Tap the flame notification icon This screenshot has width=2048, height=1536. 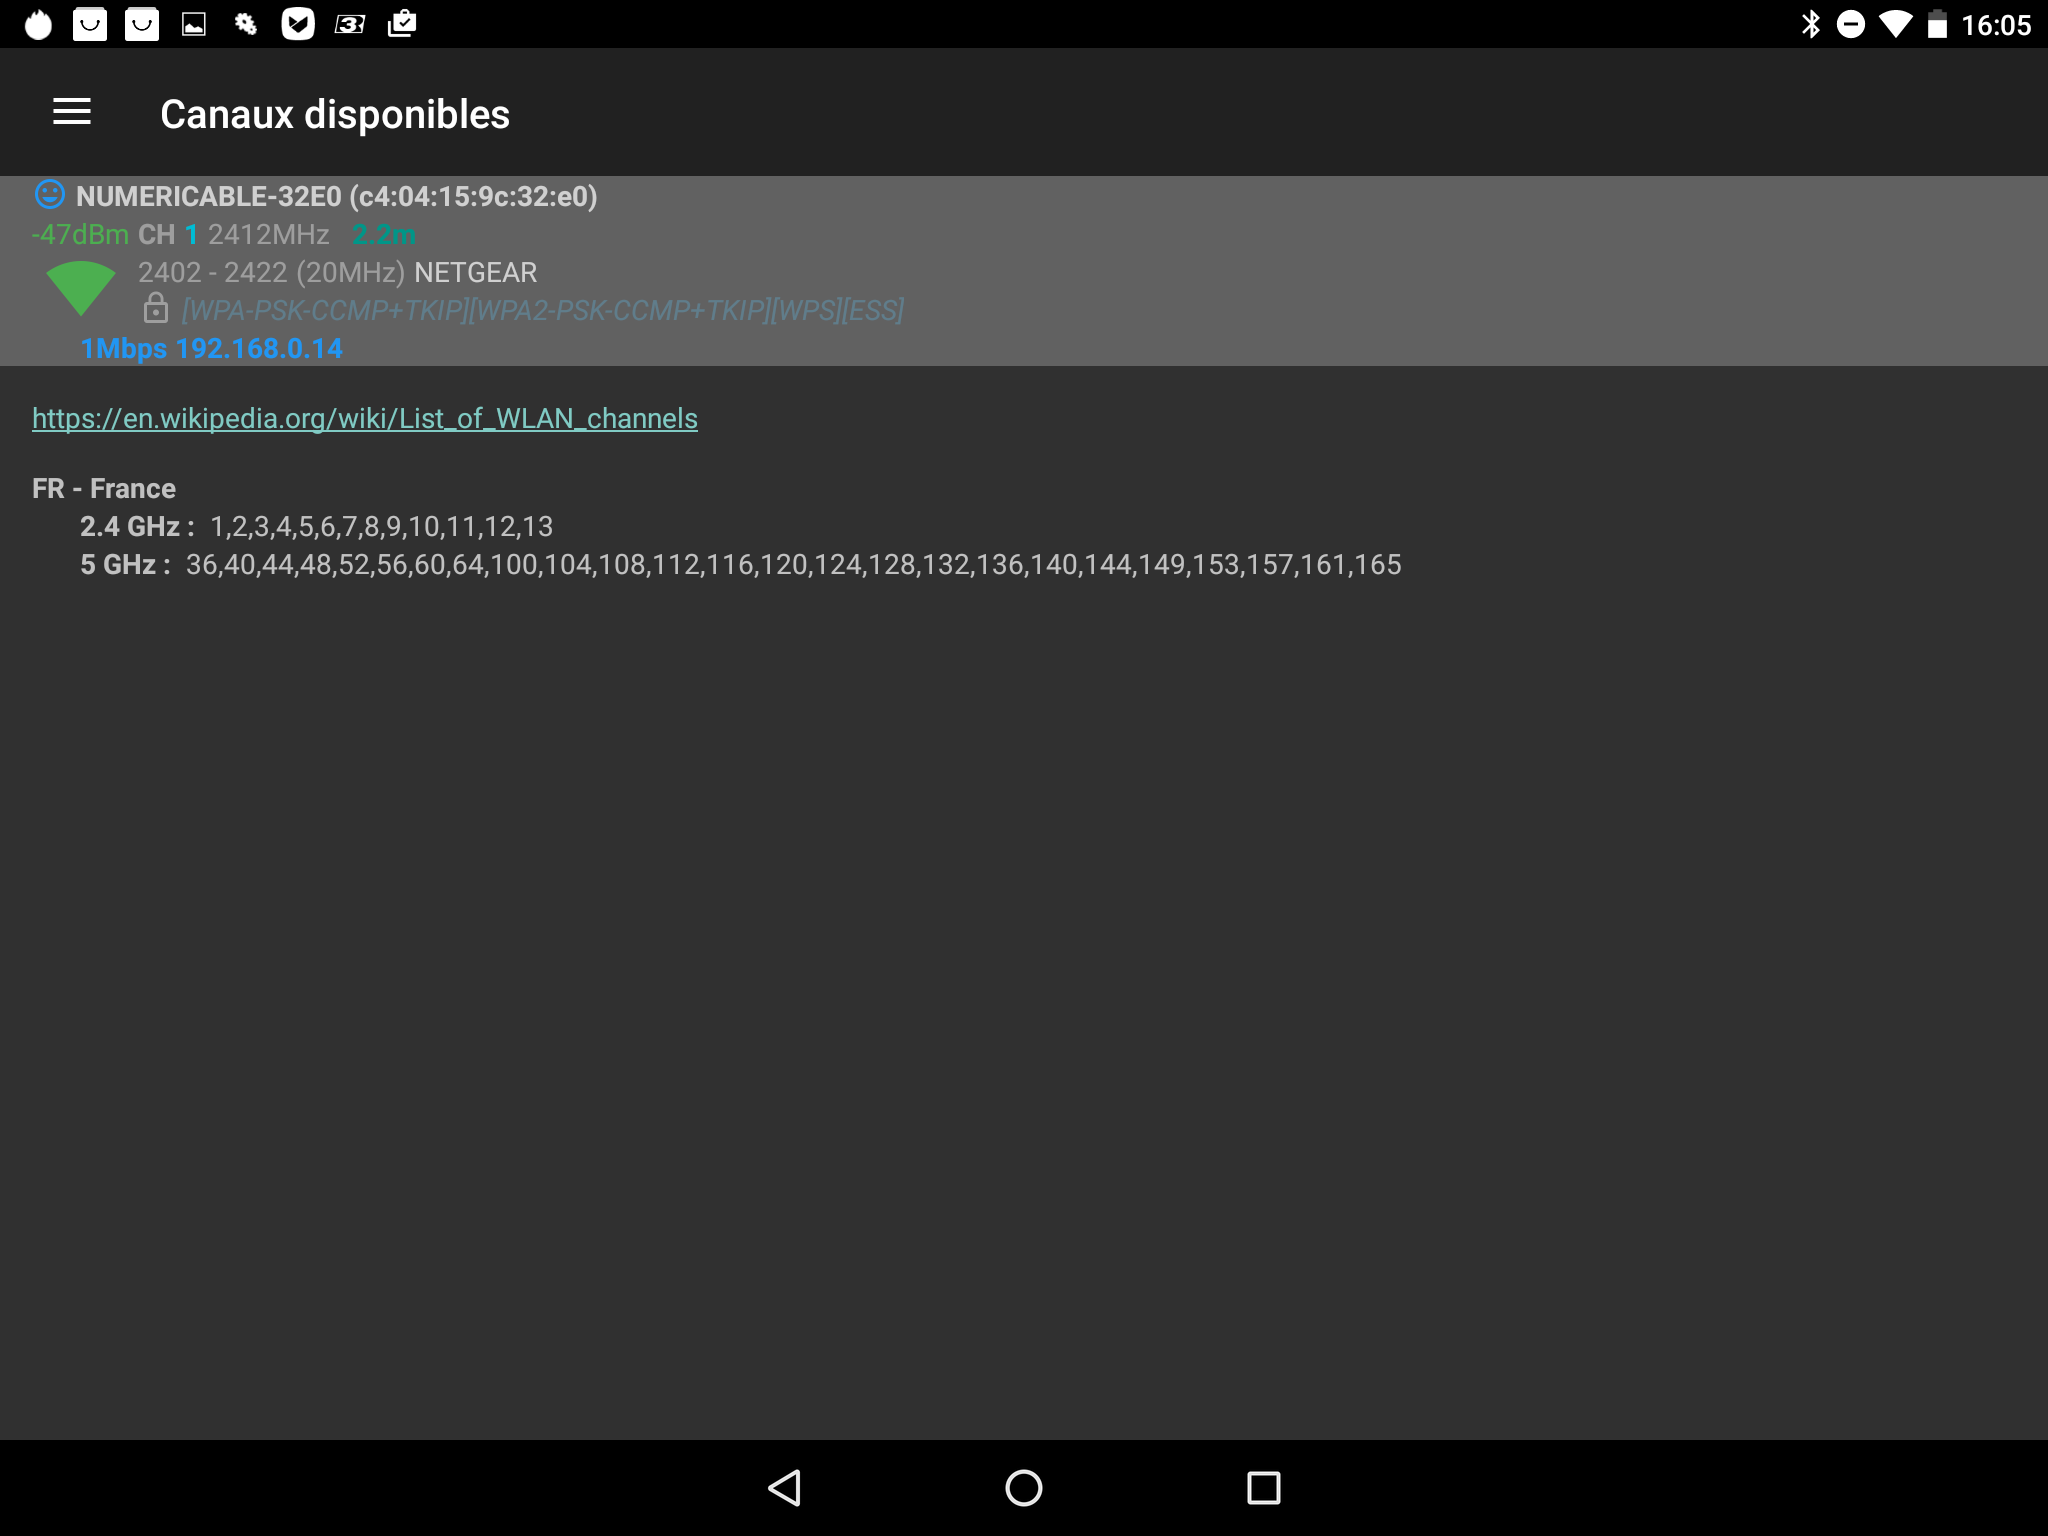[x=38, y=24]
